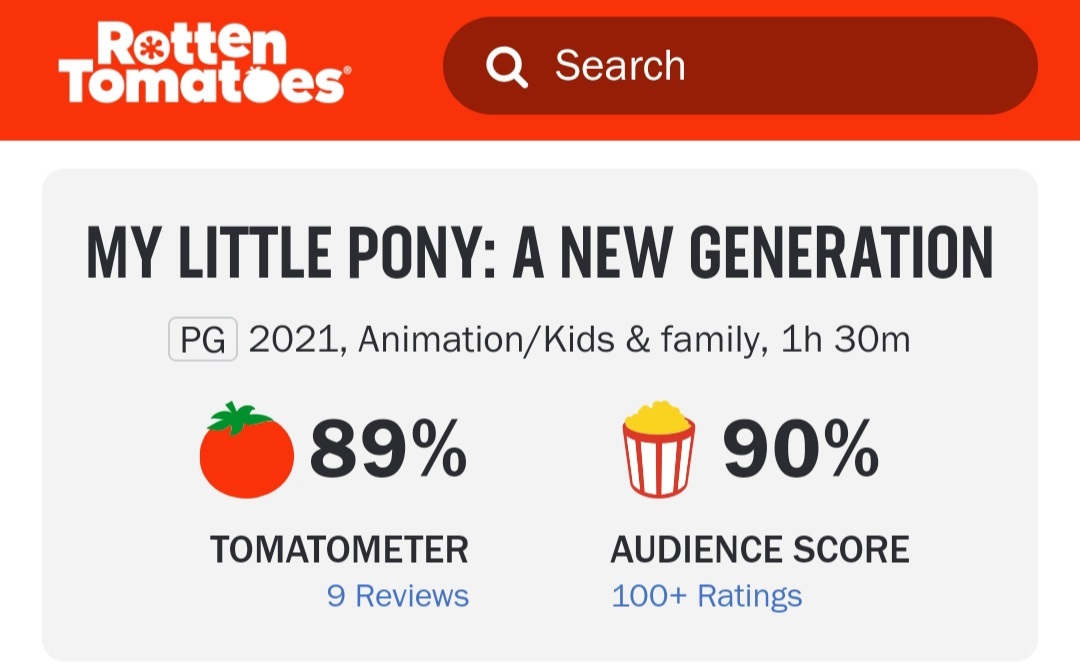Click the 90% audience score value
The image size is (1080, 665).
point(800,449)
